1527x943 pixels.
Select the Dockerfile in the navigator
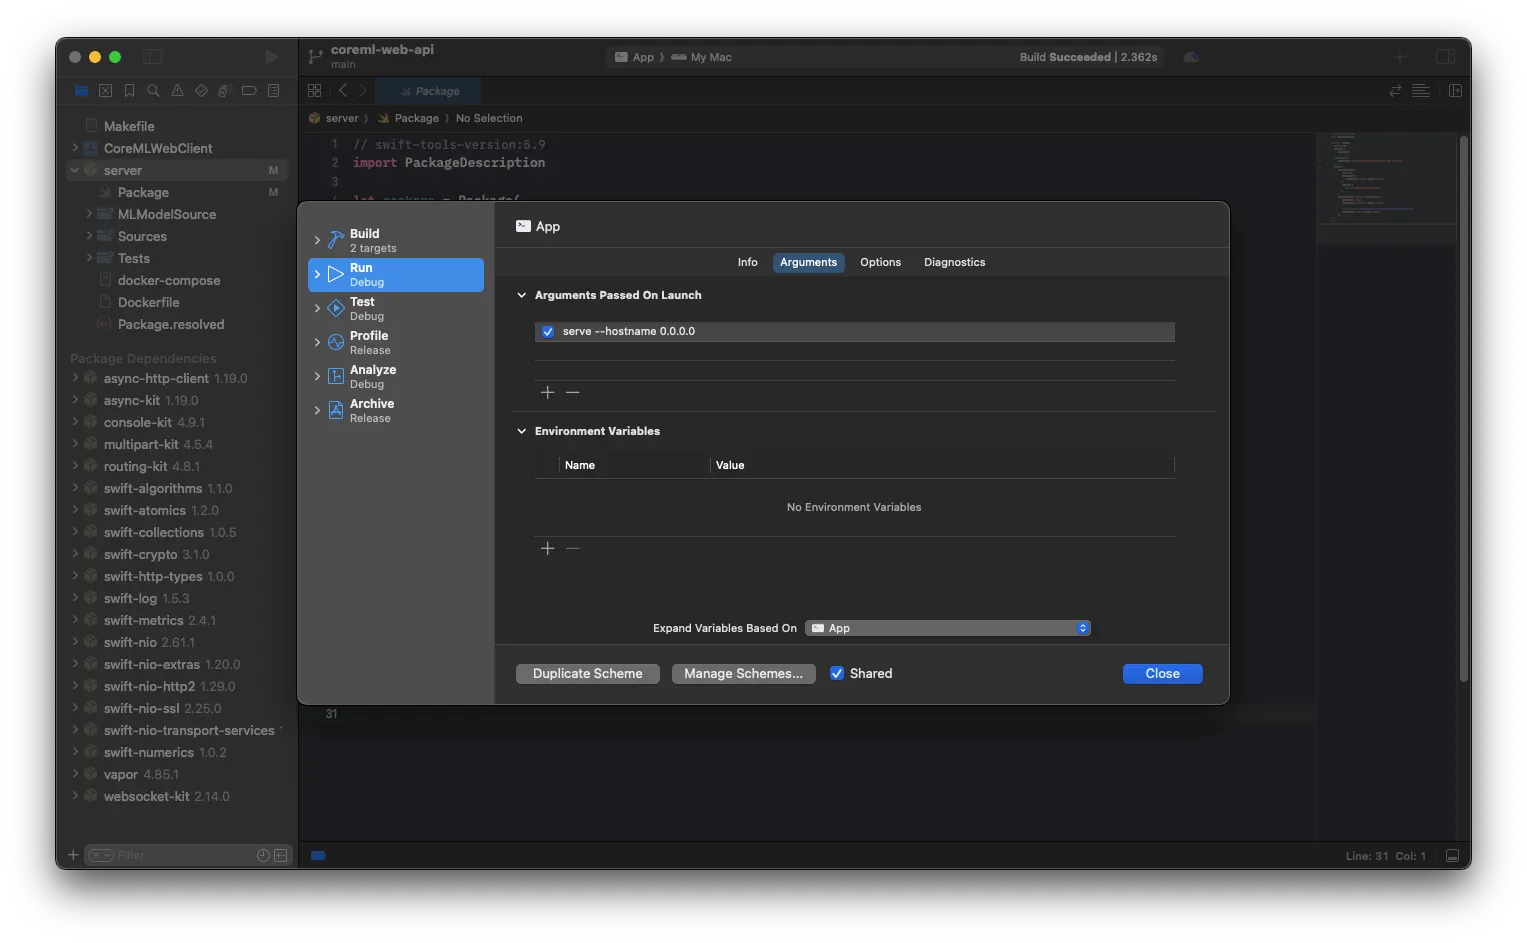pyautogui.click(x=149, y=301)
